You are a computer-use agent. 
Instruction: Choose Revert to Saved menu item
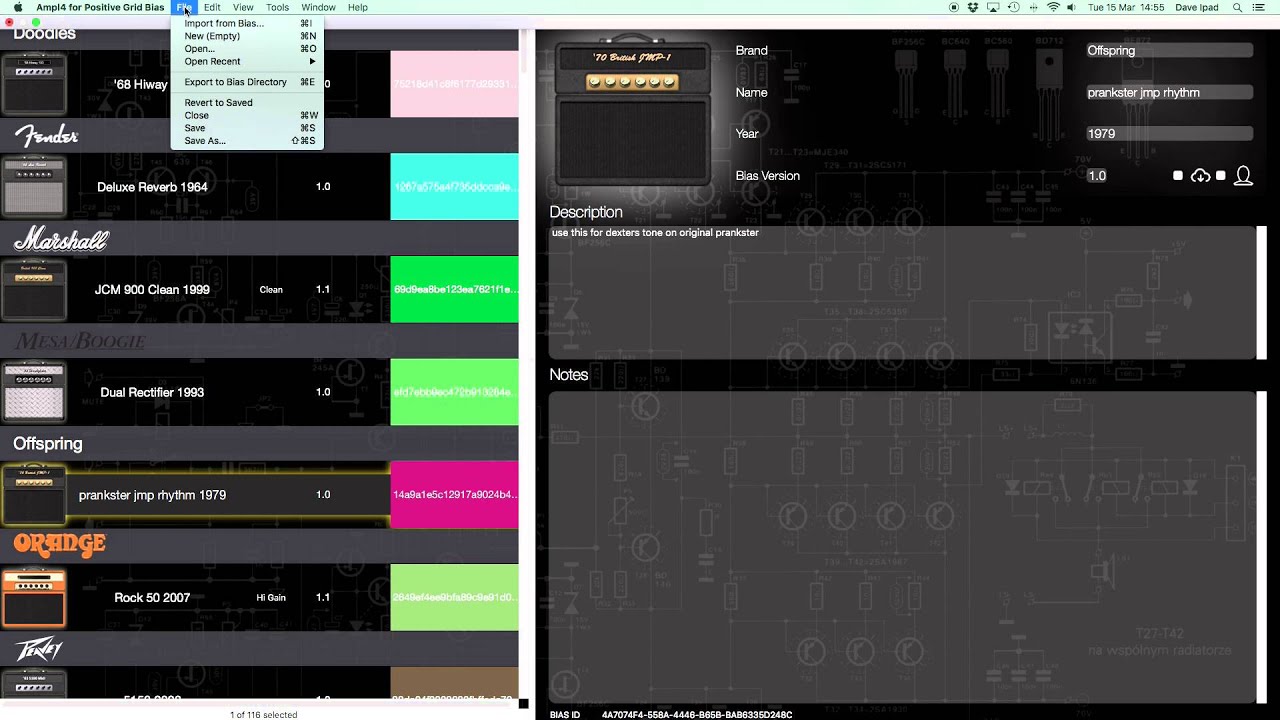pyautogui.click(x=247, y=102)
